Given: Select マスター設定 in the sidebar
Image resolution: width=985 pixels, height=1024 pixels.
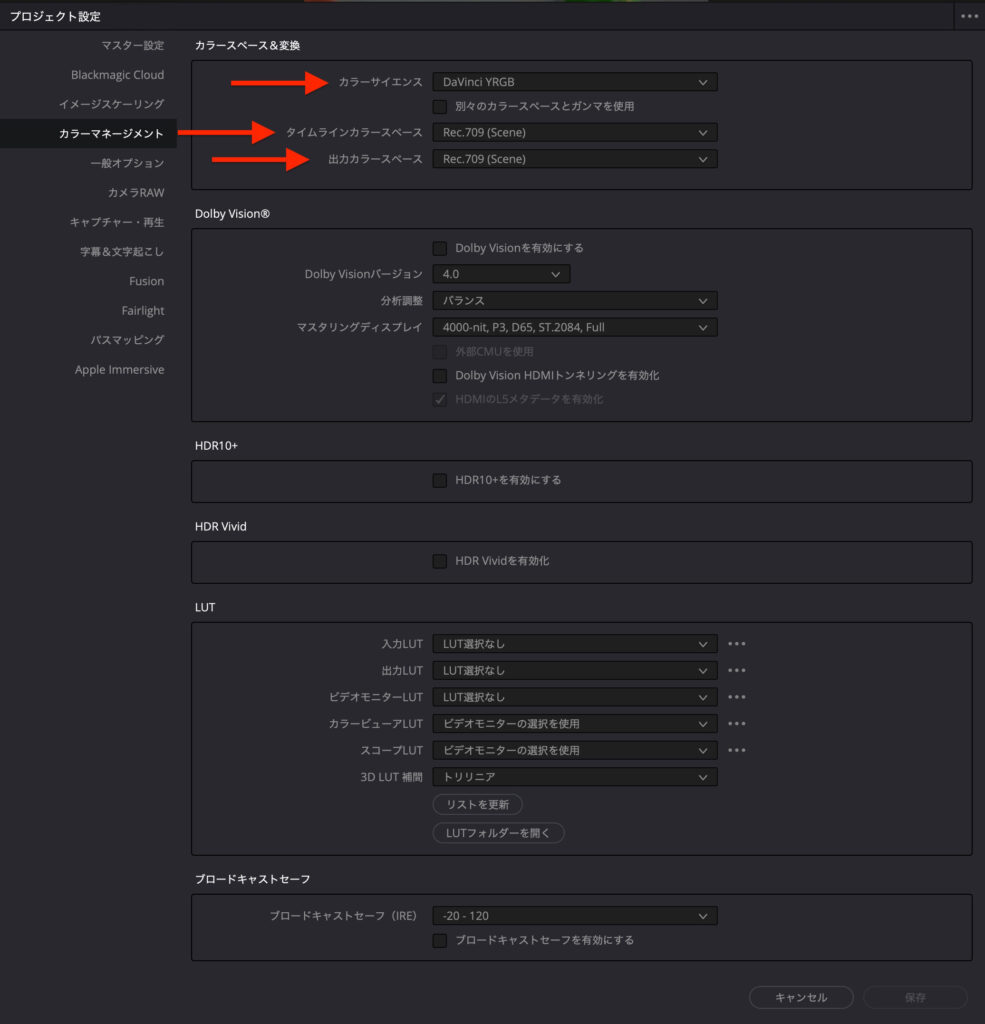Looking at the screenshot, I should (132, 46).
